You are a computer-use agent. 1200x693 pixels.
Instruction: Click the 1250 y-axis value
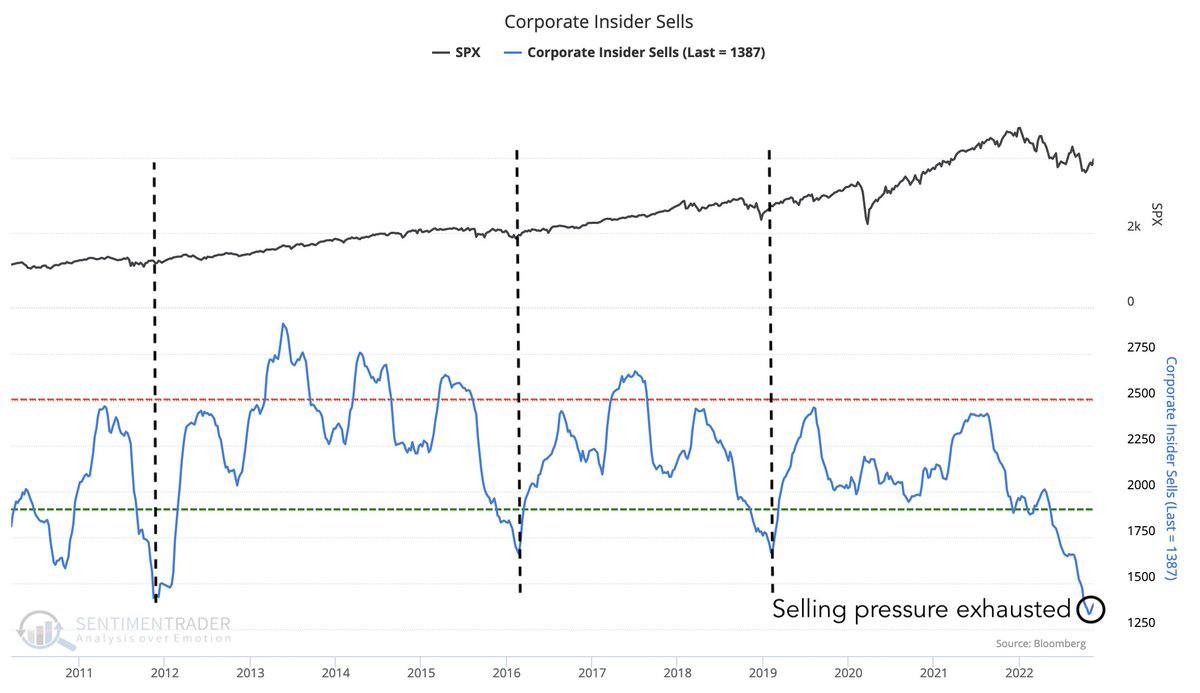pyautogui.click(x=1142, y=623)
